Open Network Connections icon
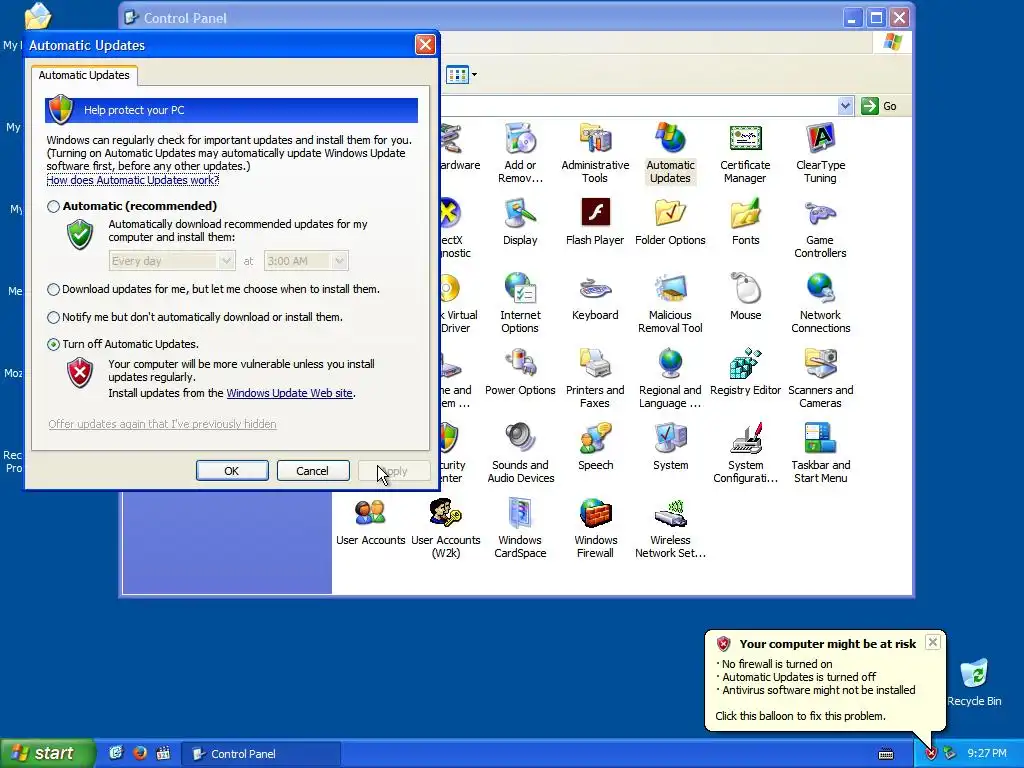Viewport: 1024px width, 768px height. point(820,303)
